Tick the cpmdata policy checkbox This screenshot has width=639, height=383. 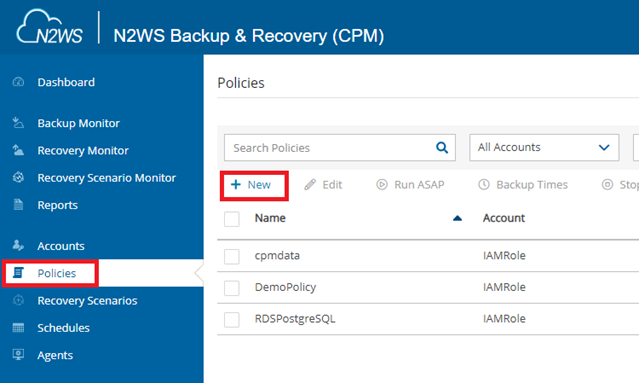click(x=232, y=256)
